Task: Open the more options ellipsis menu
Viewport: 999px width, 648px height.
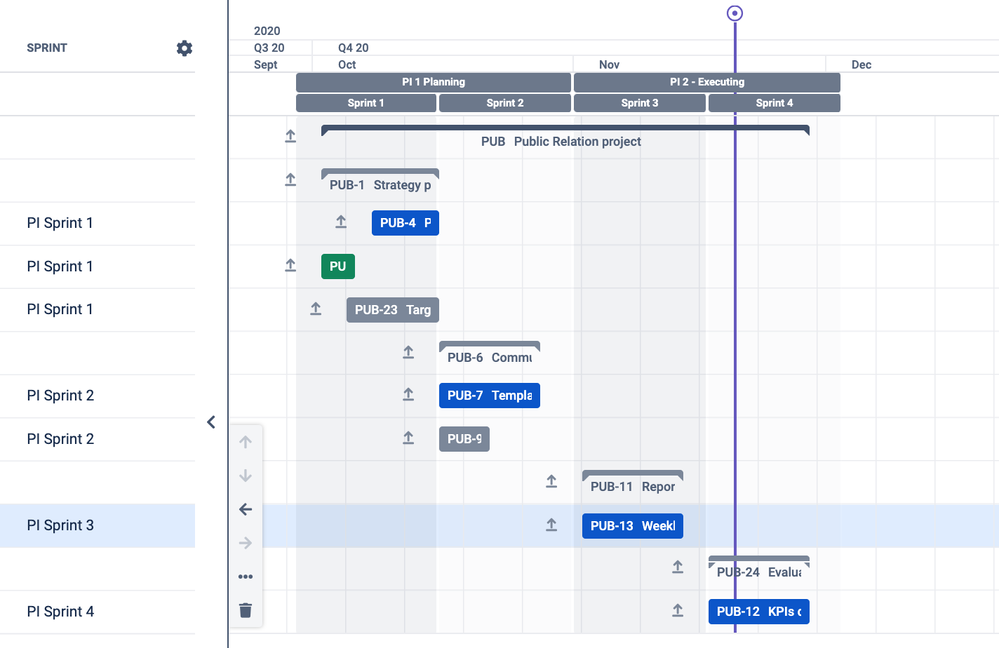Action: tap(245, 577)
